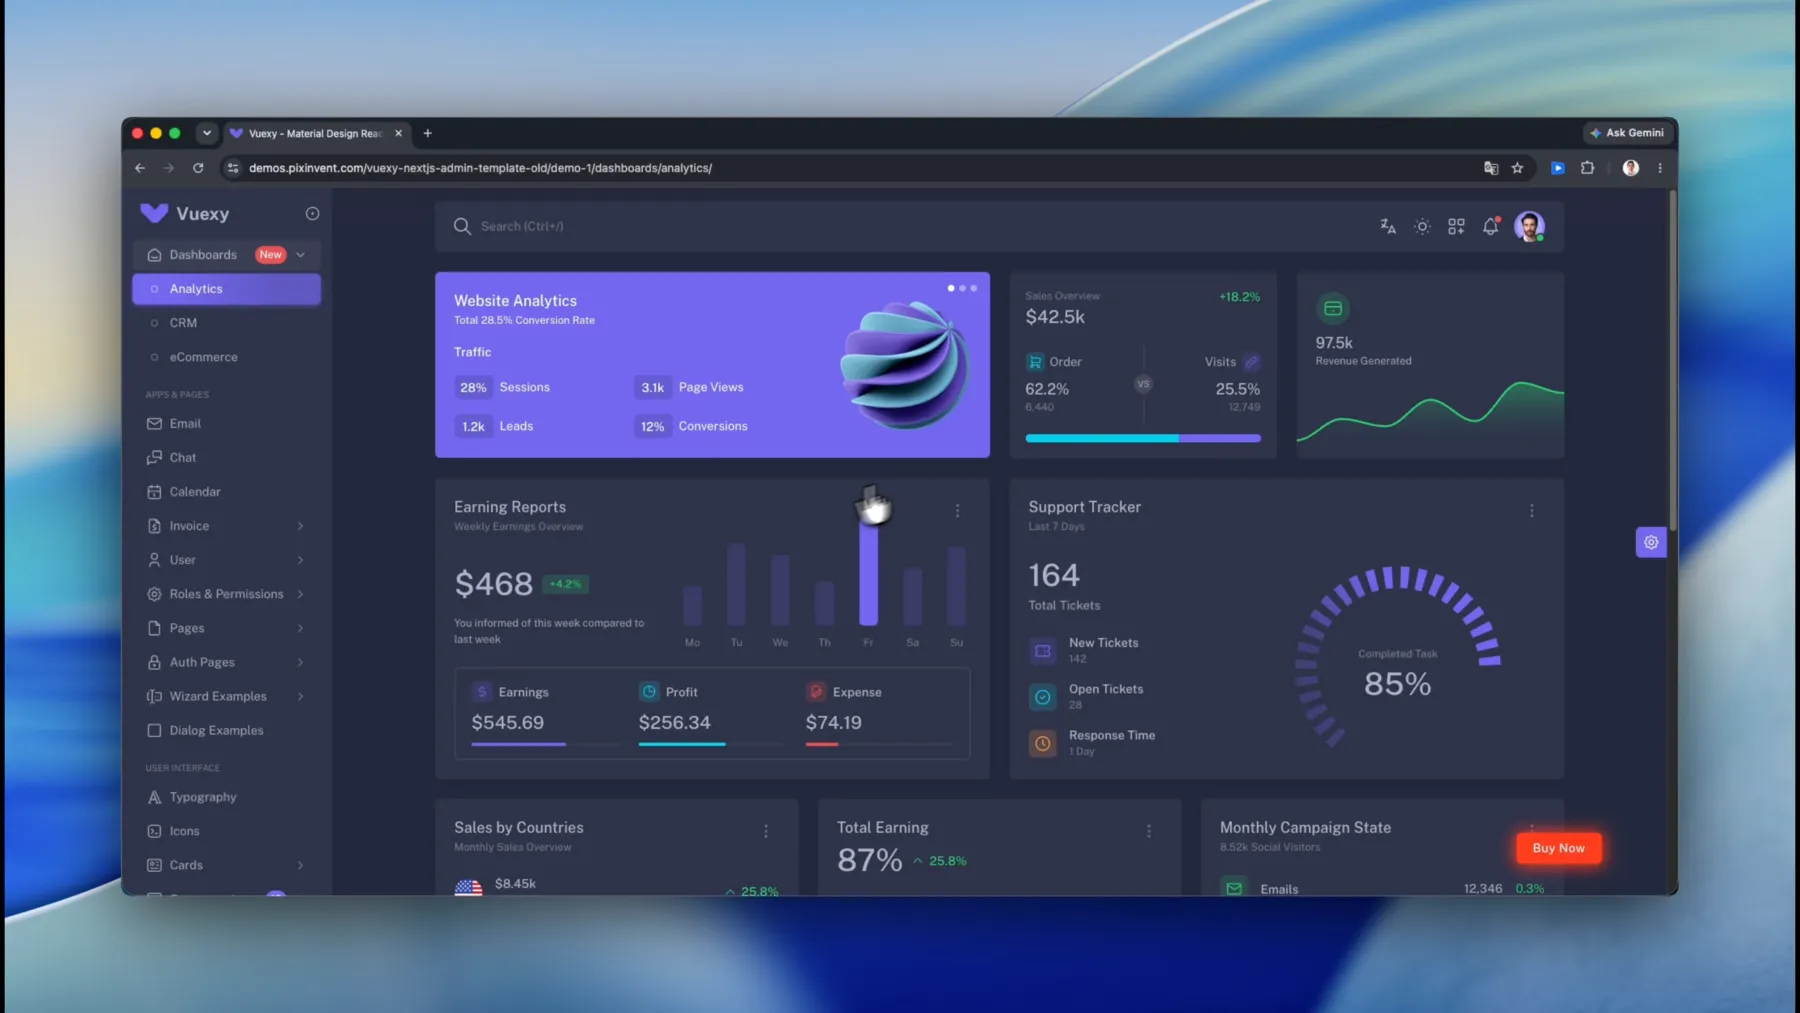The width and height of the screenshot is (1800, 1013).
Task: Bookmark the page with star icon
Action: 1517,168
